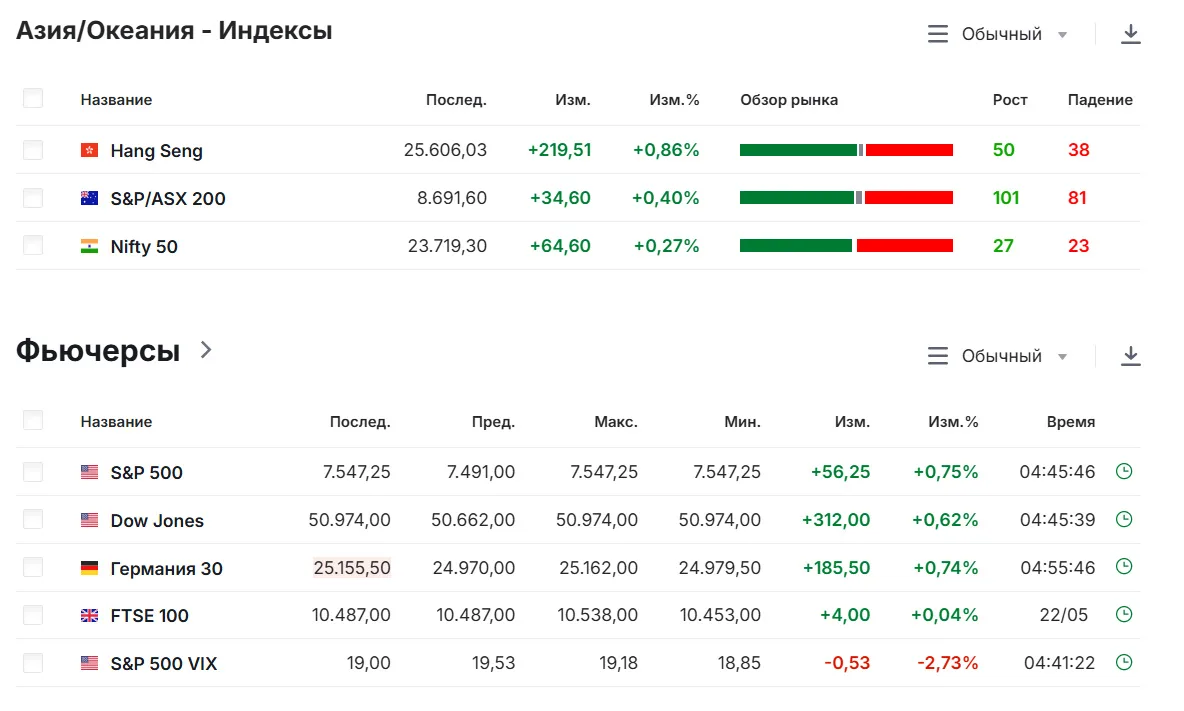Tick the Hang Seng row checkbox
This screenshot has height=711, width=1184.
tap(33, 150)
